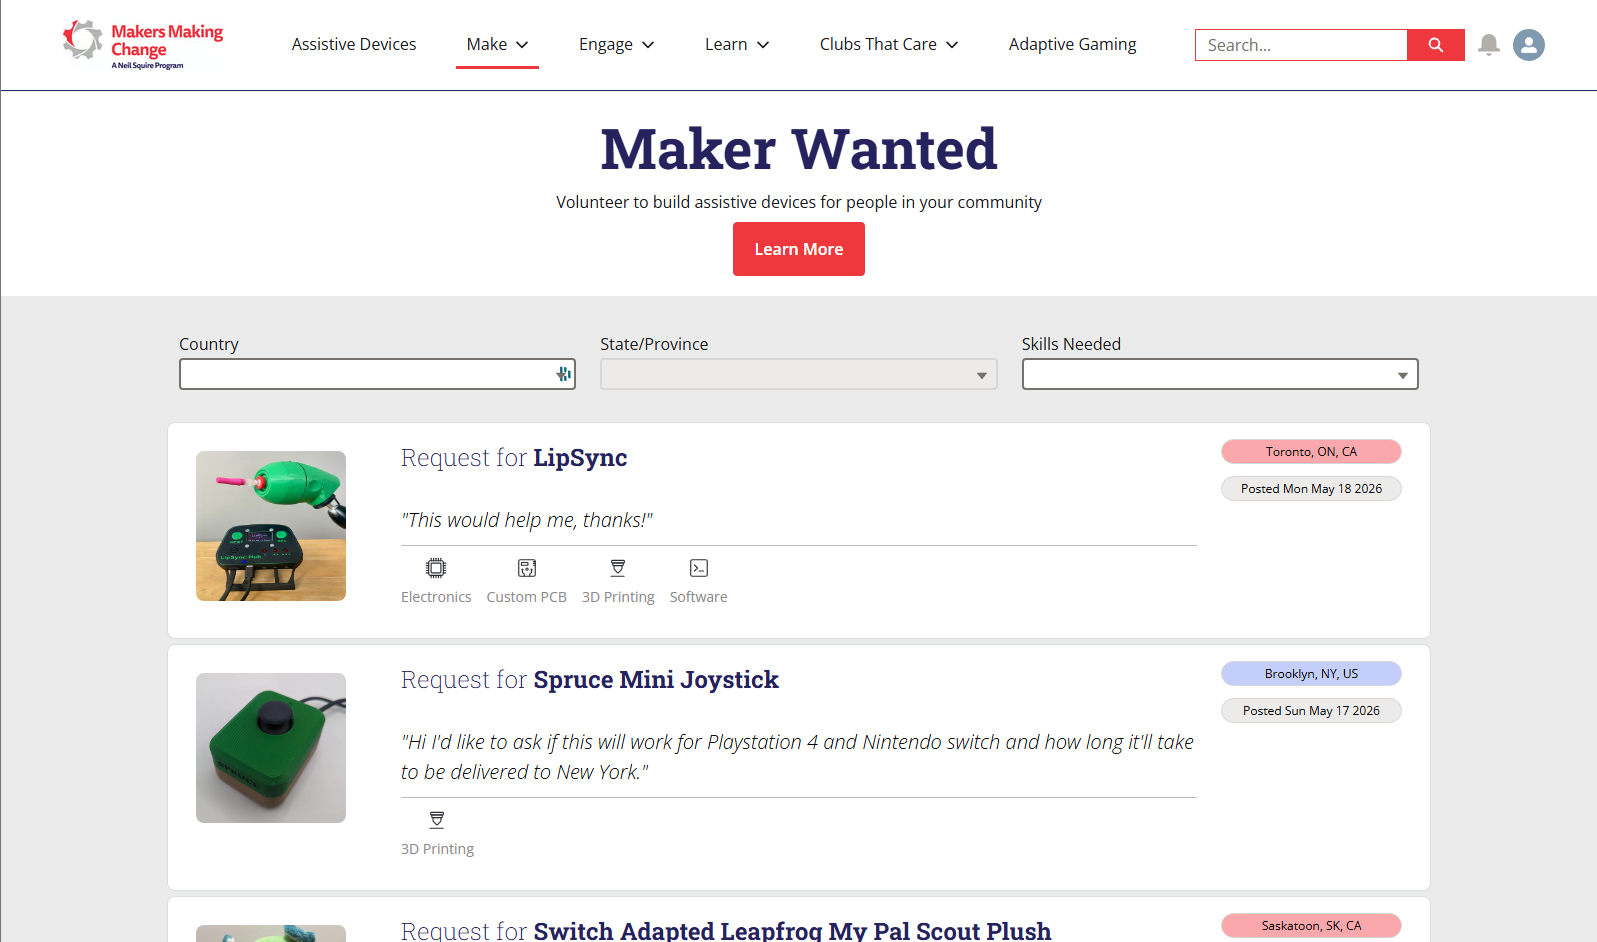Viewport: 1597px width, 942px height.
Task: Click the LipSync device thumbnail
Action: [x=271, y=526]
